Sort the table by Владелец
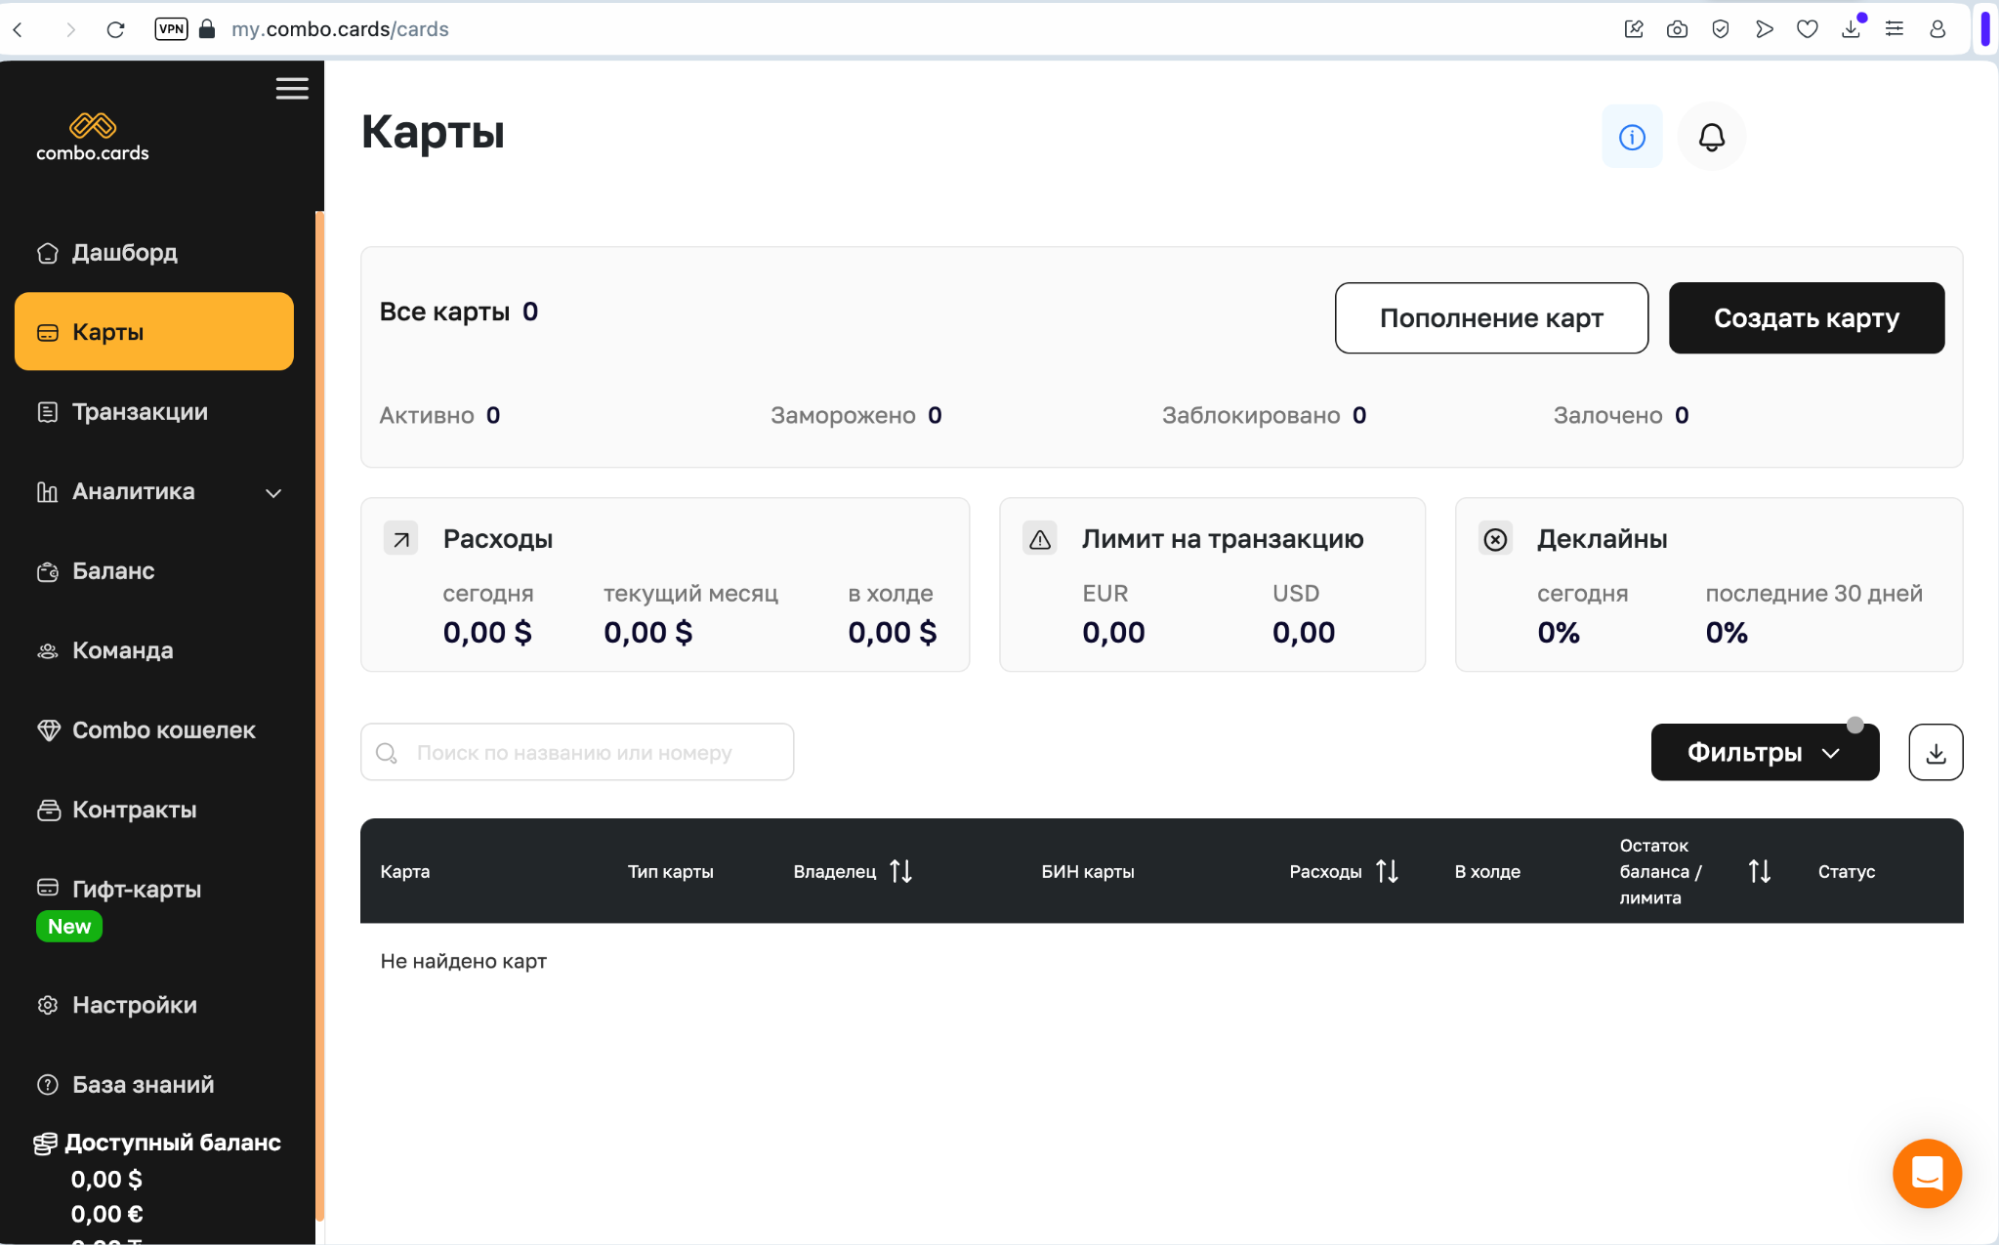This screenshot has height=1246, width=1999. click(901, 871)
